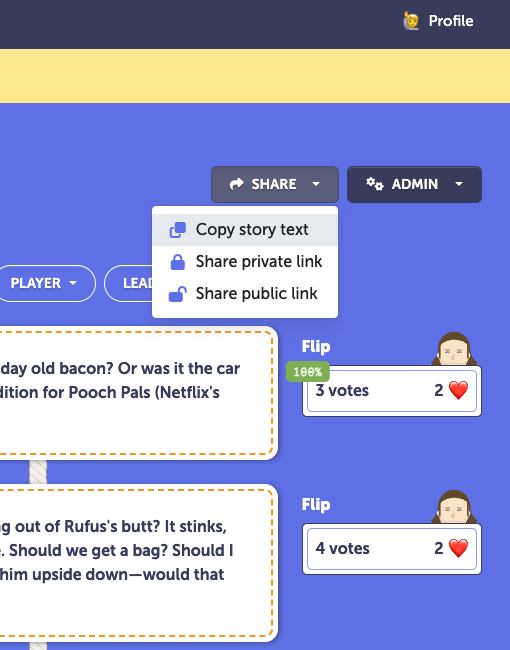The image size is (510, 650).
Task: Click the open padlock public link icon
Action: 177,294
